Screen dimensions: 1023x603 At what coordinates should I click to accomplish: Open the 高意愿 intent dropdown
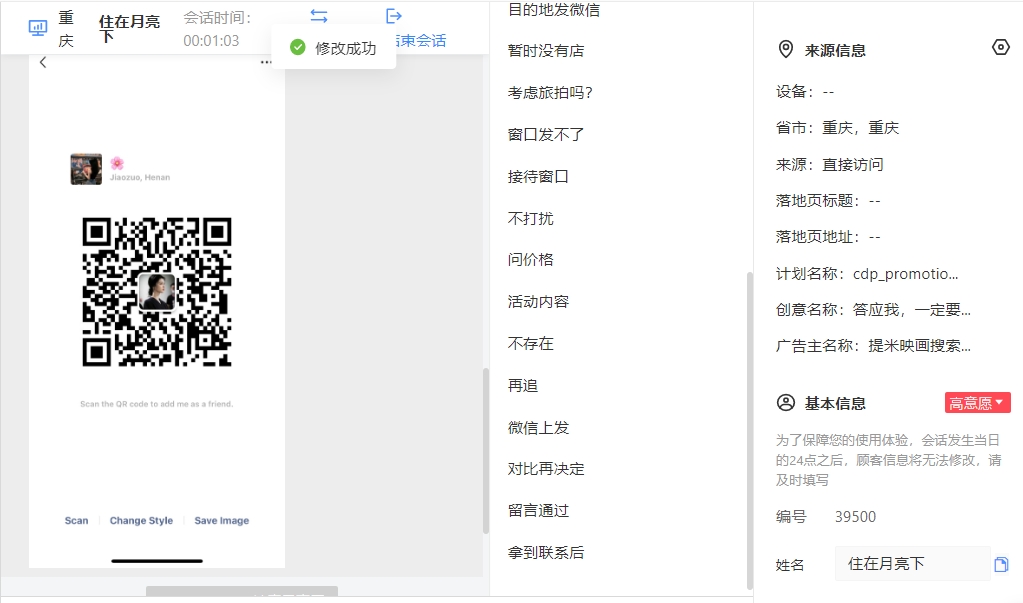[x=977, y=403]
